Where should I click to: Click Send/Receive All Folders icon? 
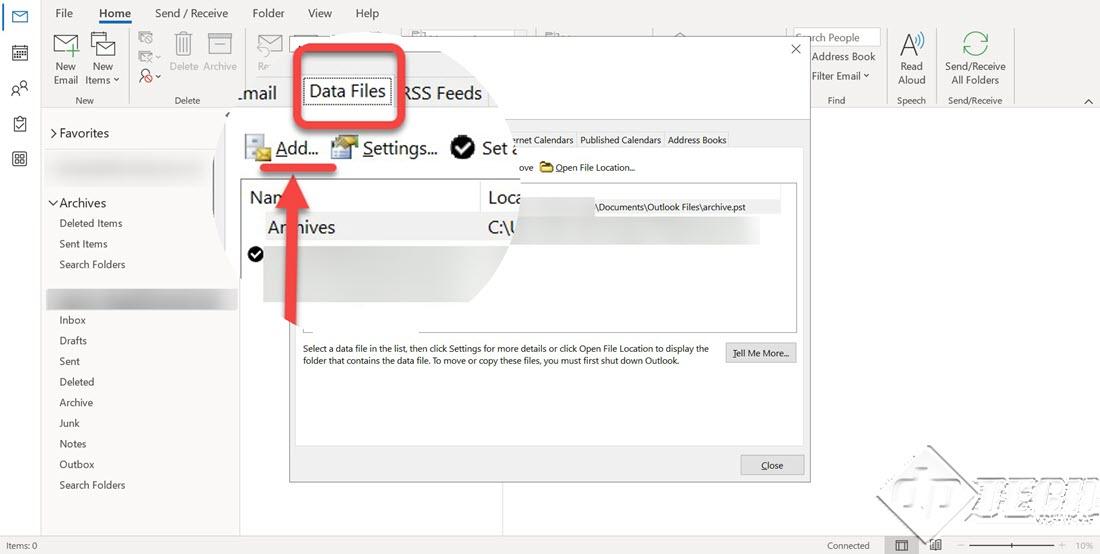click(x=975, y=46)
